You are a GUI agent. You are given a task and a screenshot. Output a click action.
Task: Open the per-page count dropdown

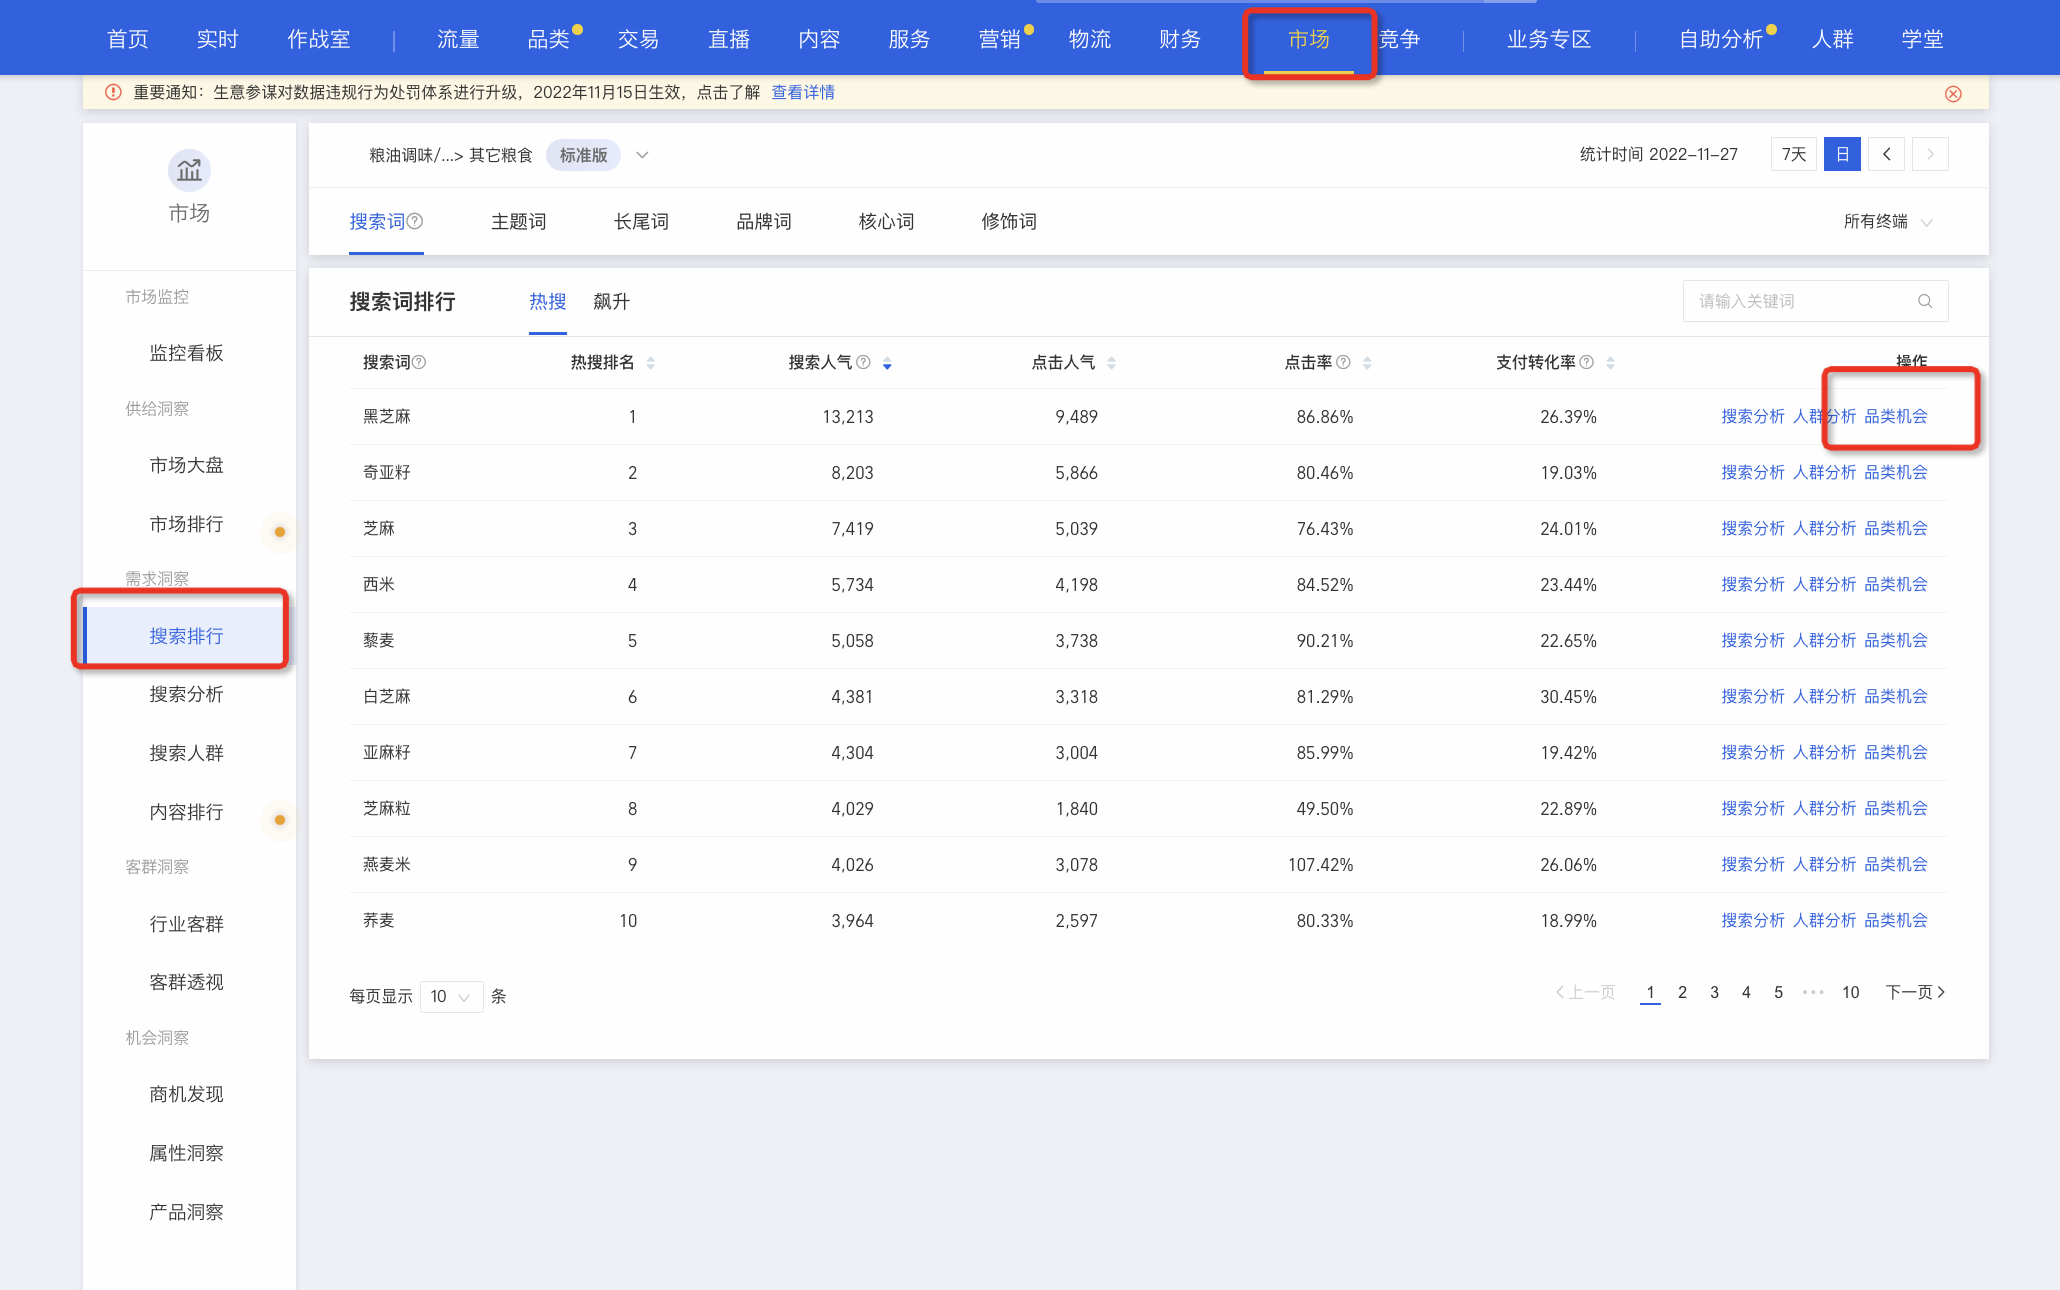tap(452, 996)
